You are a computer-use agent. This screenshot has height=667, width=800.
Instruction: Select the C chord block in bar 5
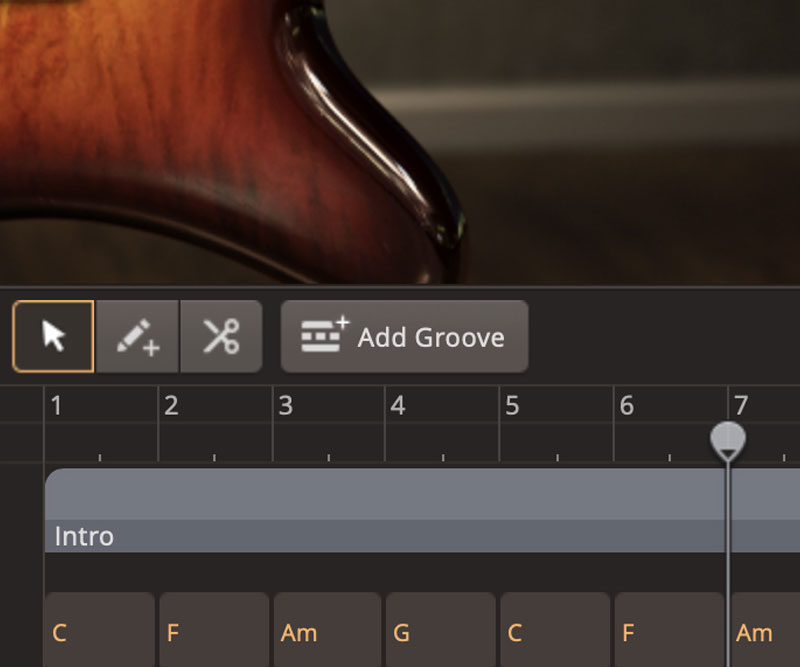[x=555, y=630]
